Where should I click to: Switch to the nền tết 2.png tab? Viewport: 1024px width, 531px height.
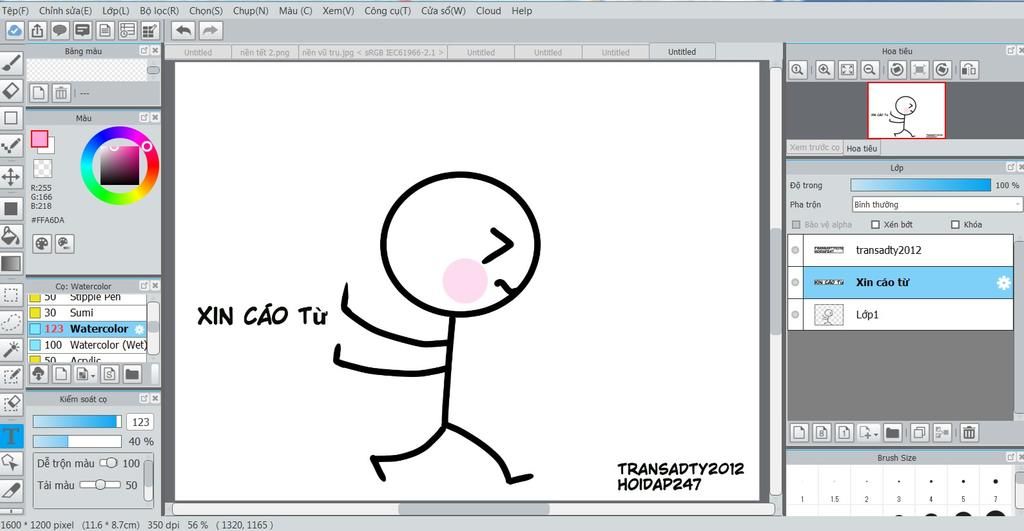point(264,52)
